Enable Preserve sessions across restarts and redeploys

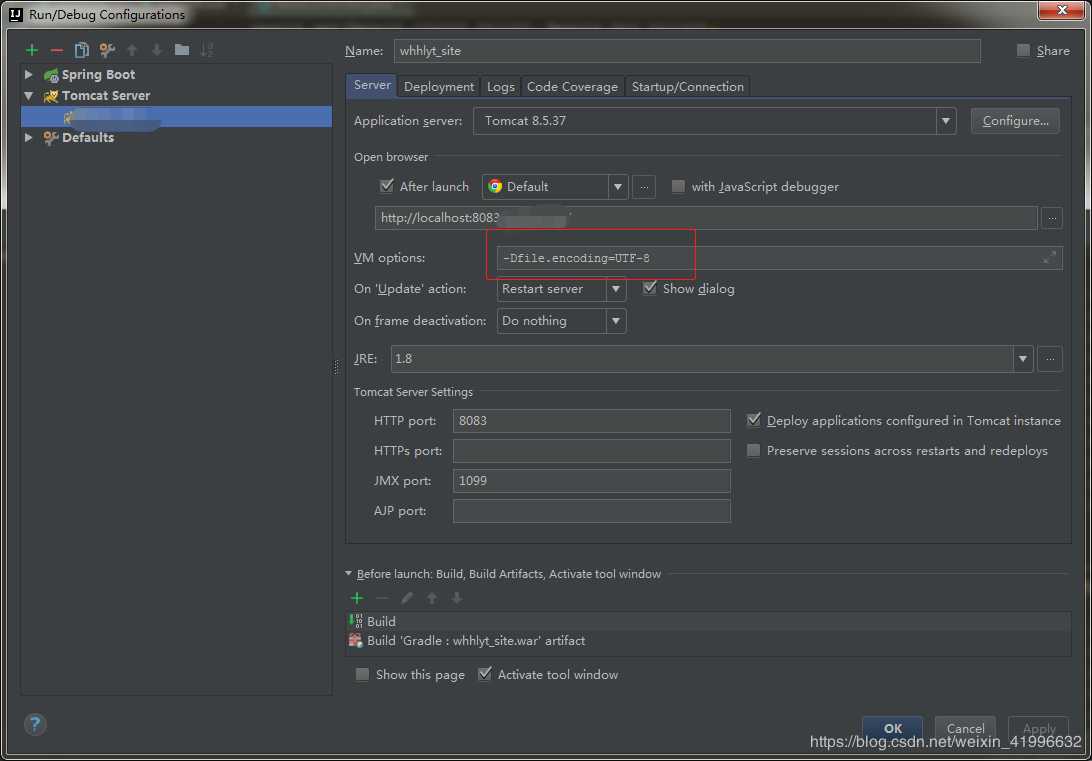click(x=754, y=450)
